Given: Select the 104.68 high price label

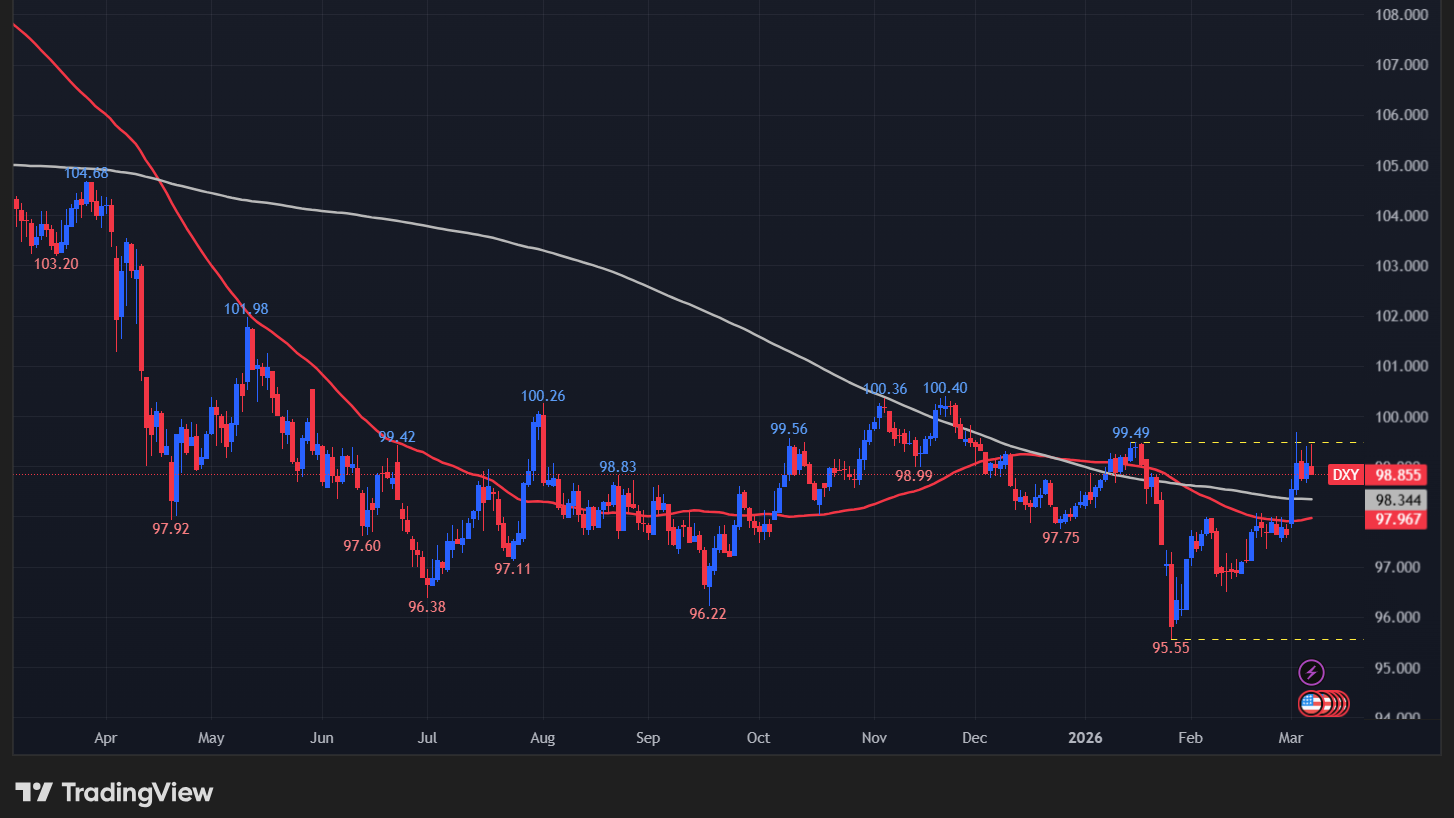Looking at the screenshot, I should [86, 173].
